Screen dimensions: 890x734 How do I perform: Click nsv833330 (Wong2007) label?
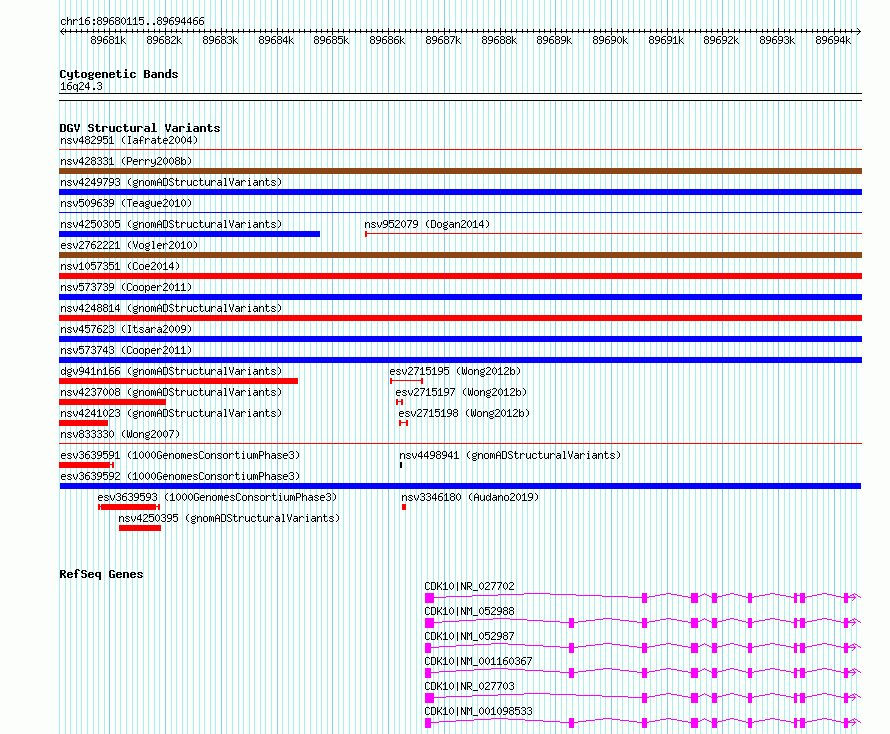pos(120,434)
